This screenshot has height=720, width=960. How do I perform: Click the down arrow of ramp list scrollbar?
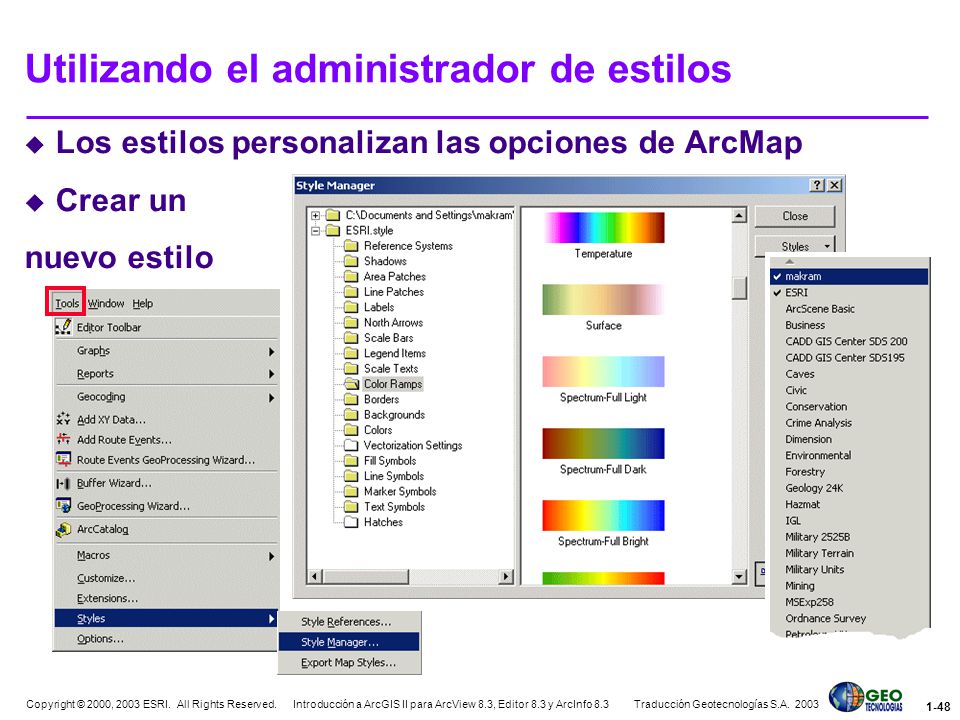coord(740,576)
